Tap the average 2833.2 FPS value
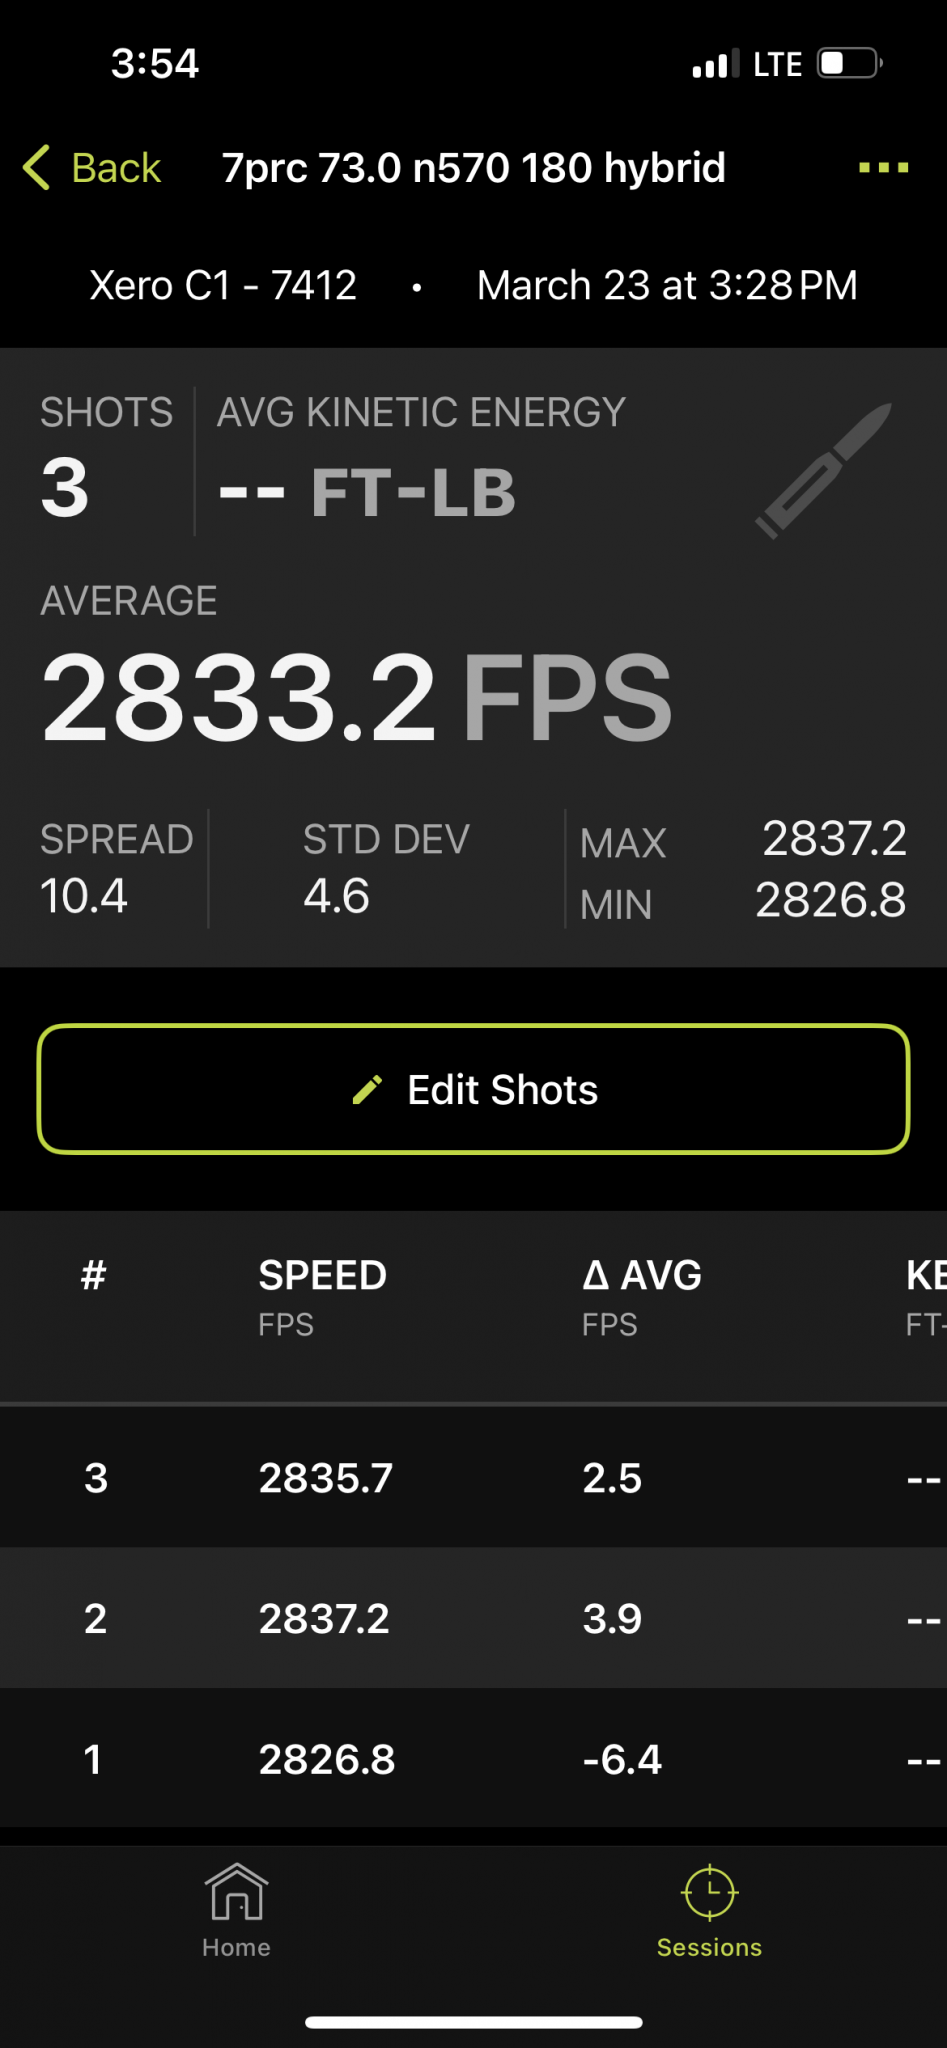Viewport: 947px width, 2048px height. pos(356,697)
